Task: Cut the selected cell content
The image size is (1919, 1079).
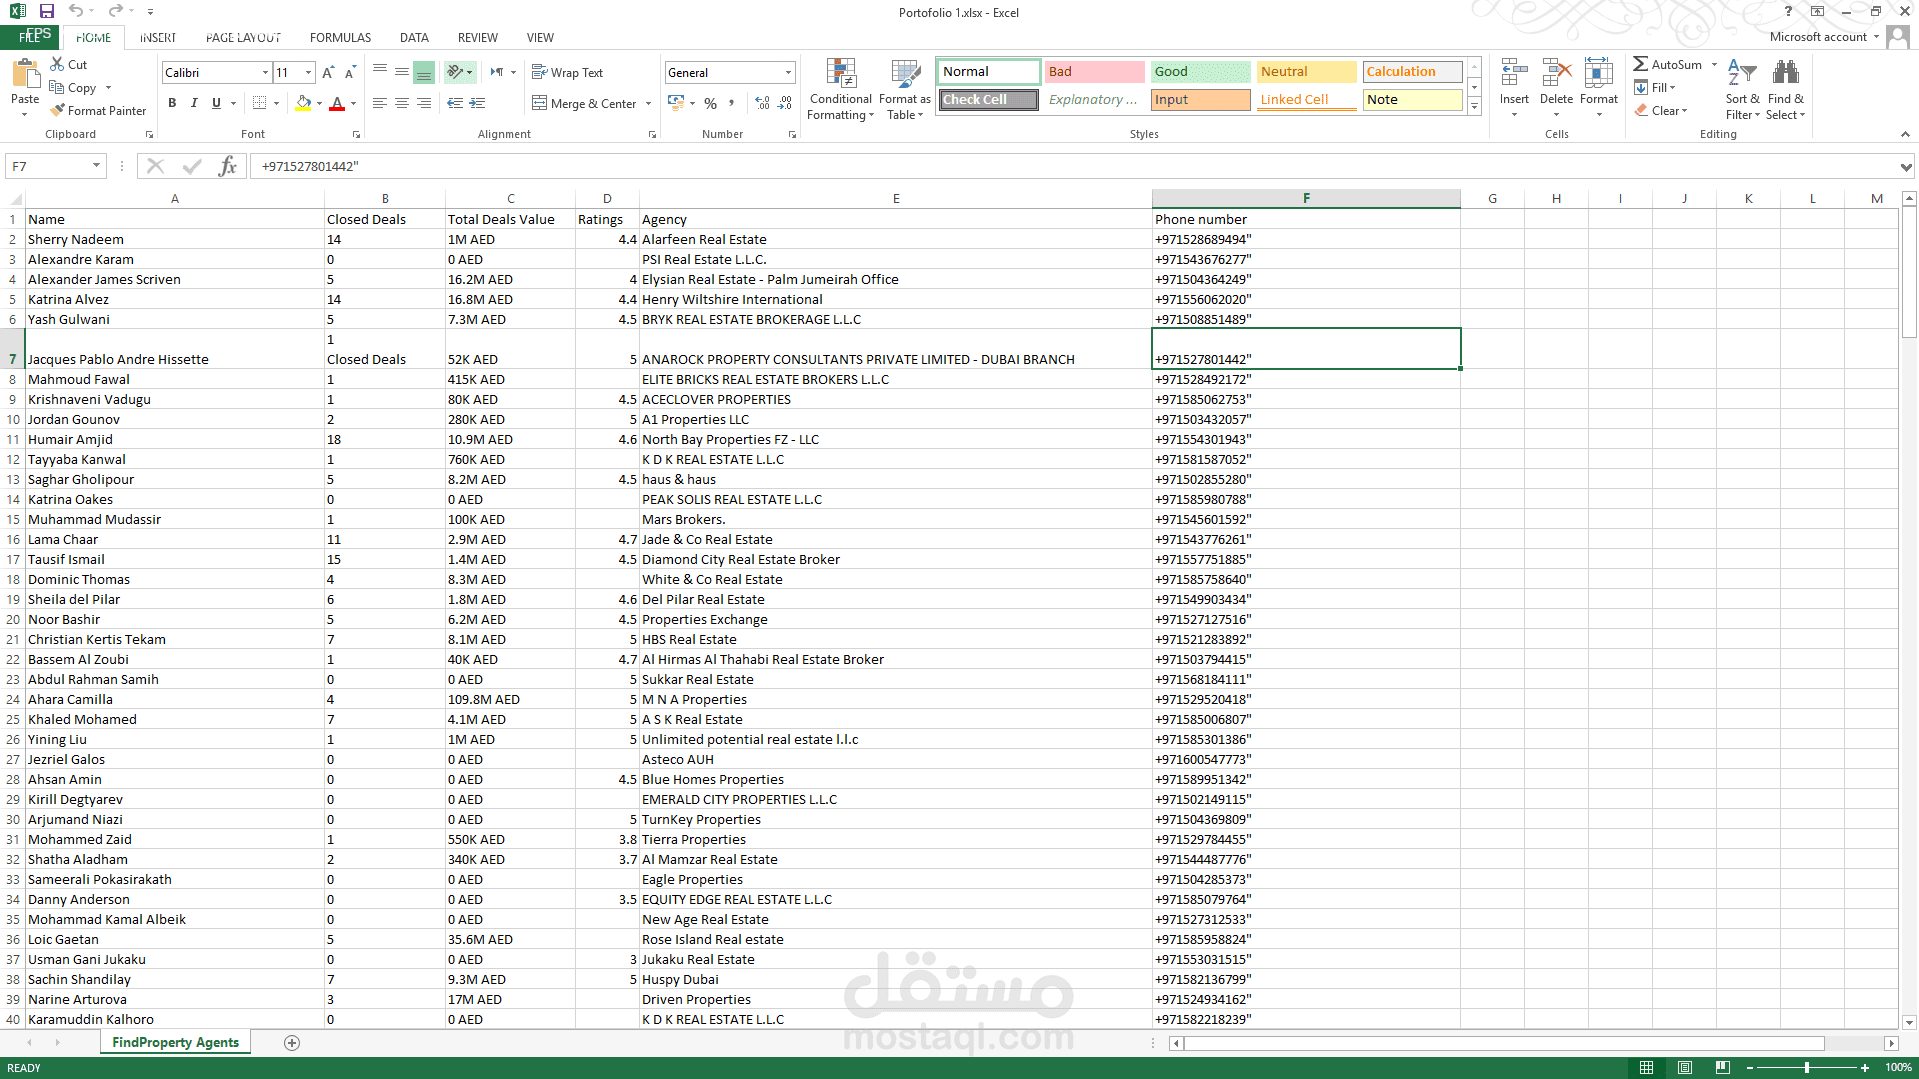Action: [x=69, y=64]
